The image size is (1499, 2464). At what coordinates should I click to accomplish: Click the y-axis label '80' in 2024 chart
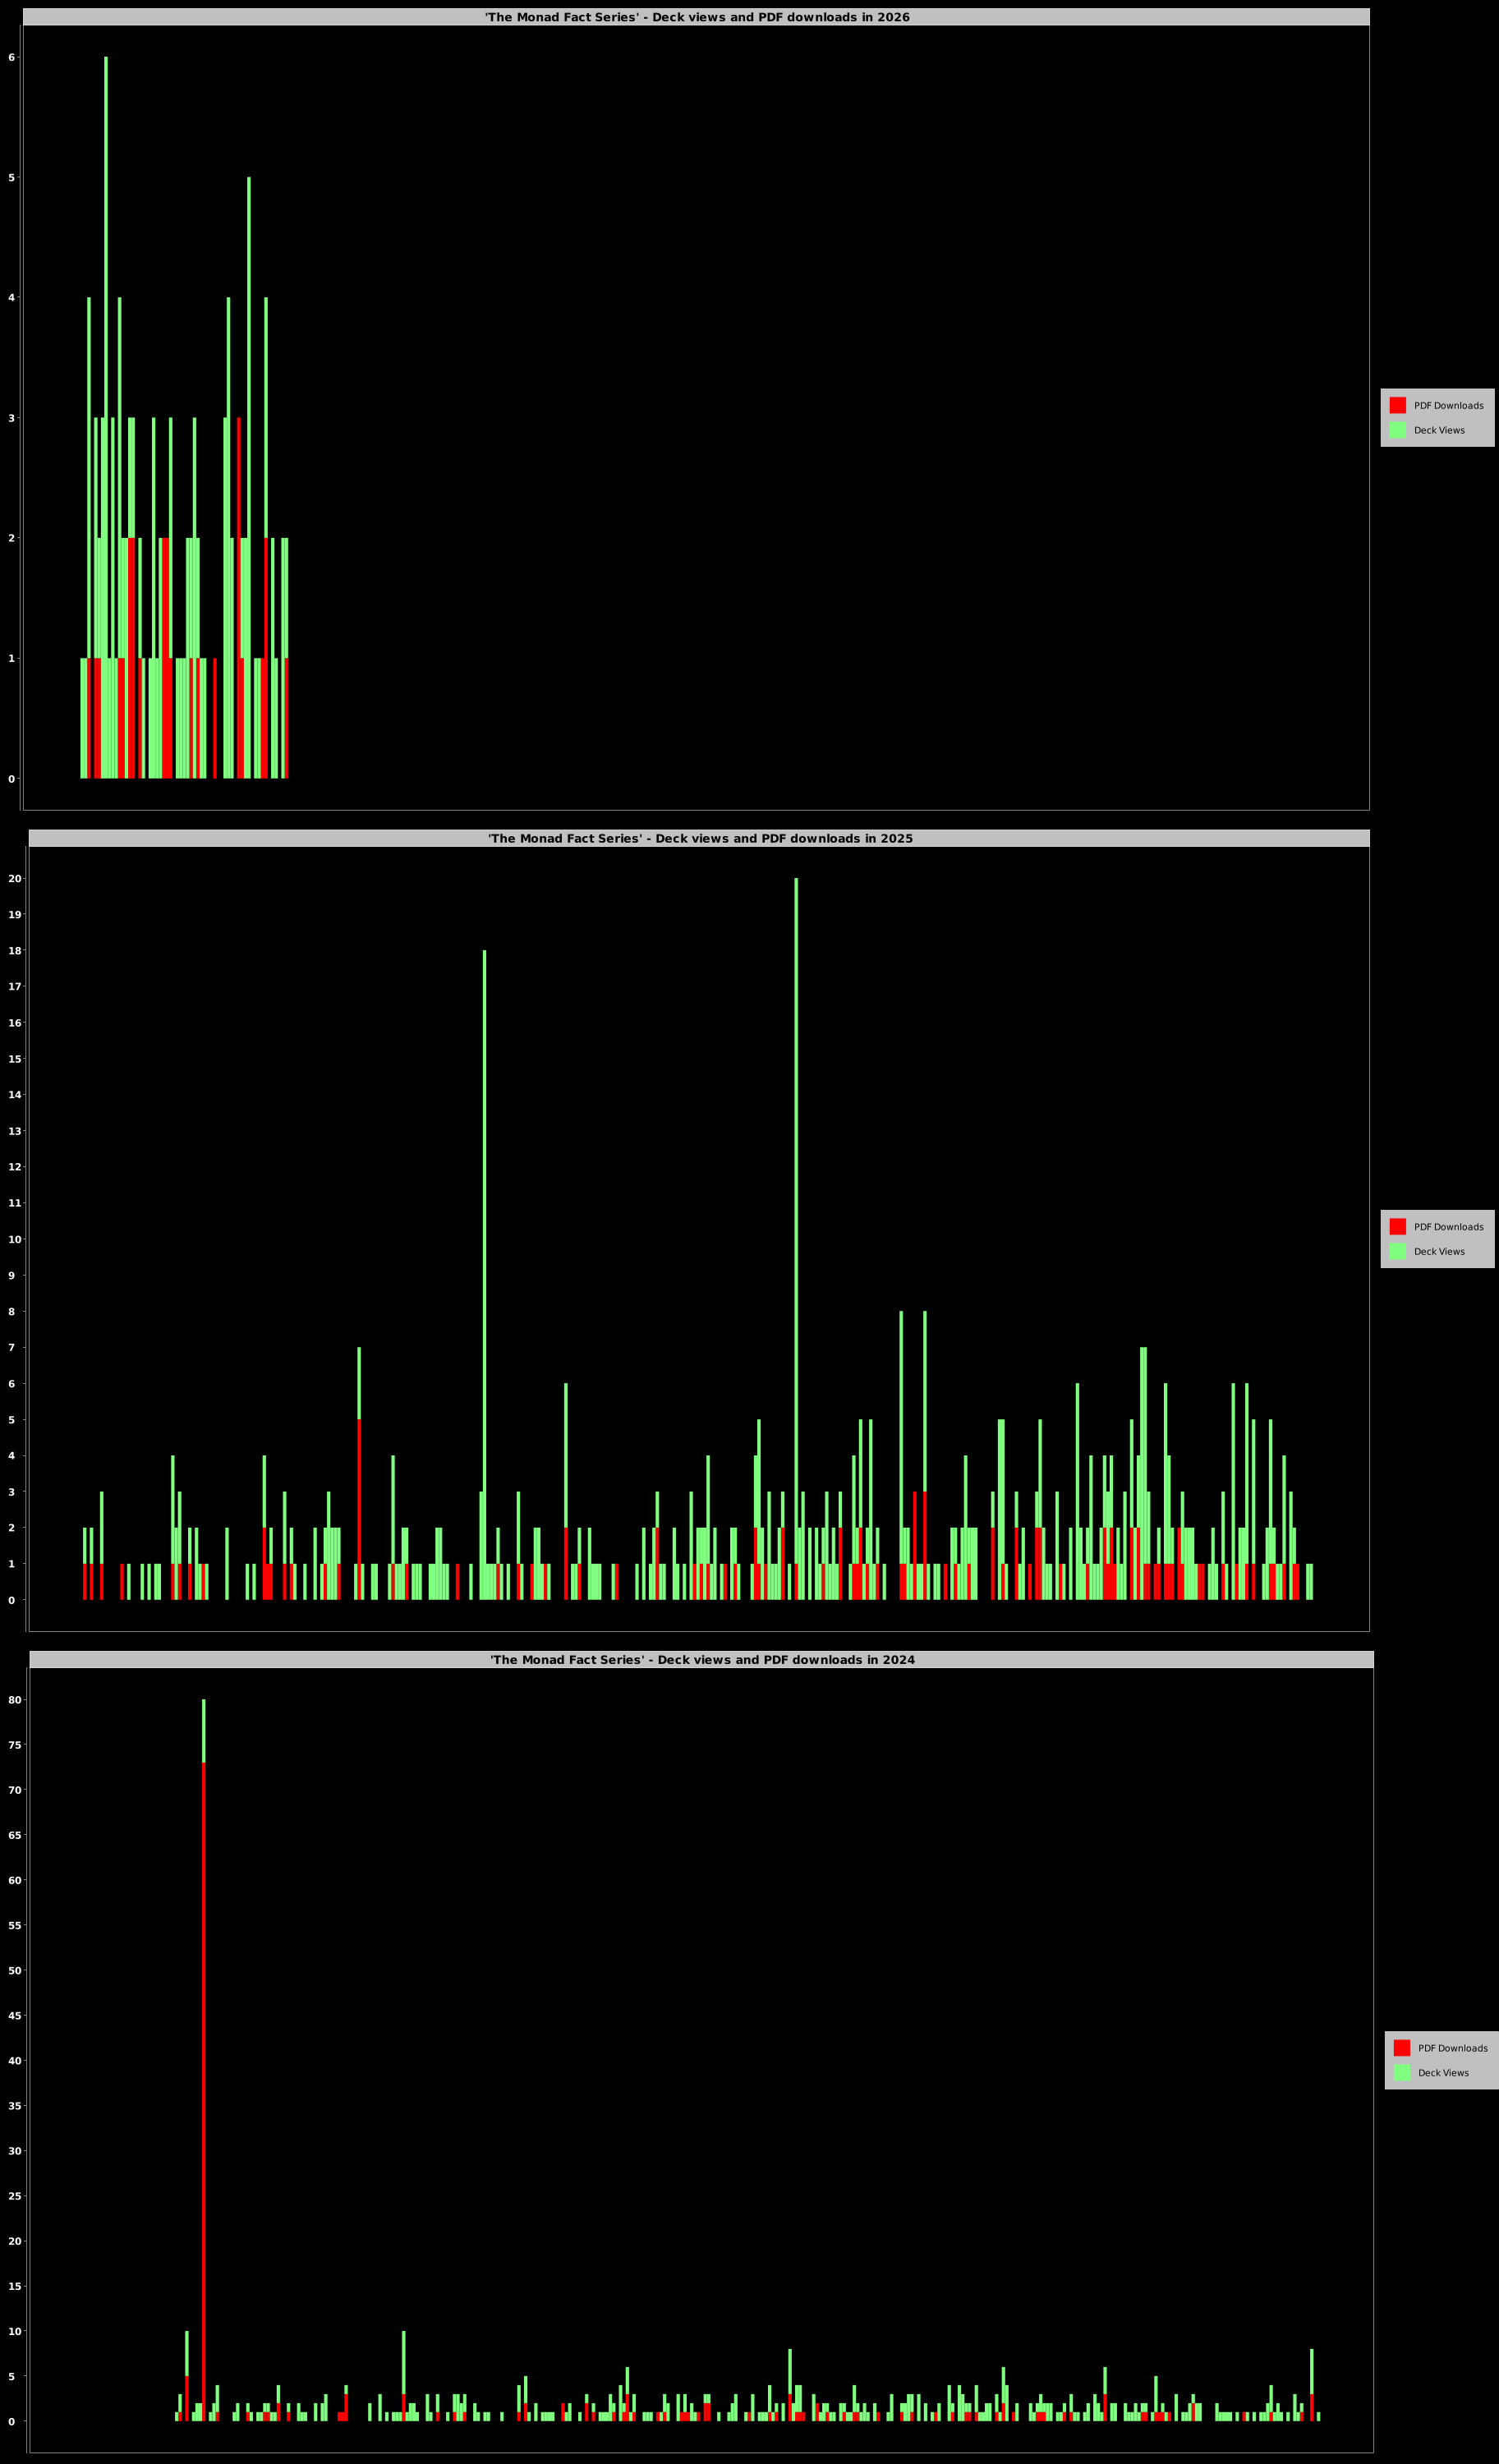(x=15, y=1700)
